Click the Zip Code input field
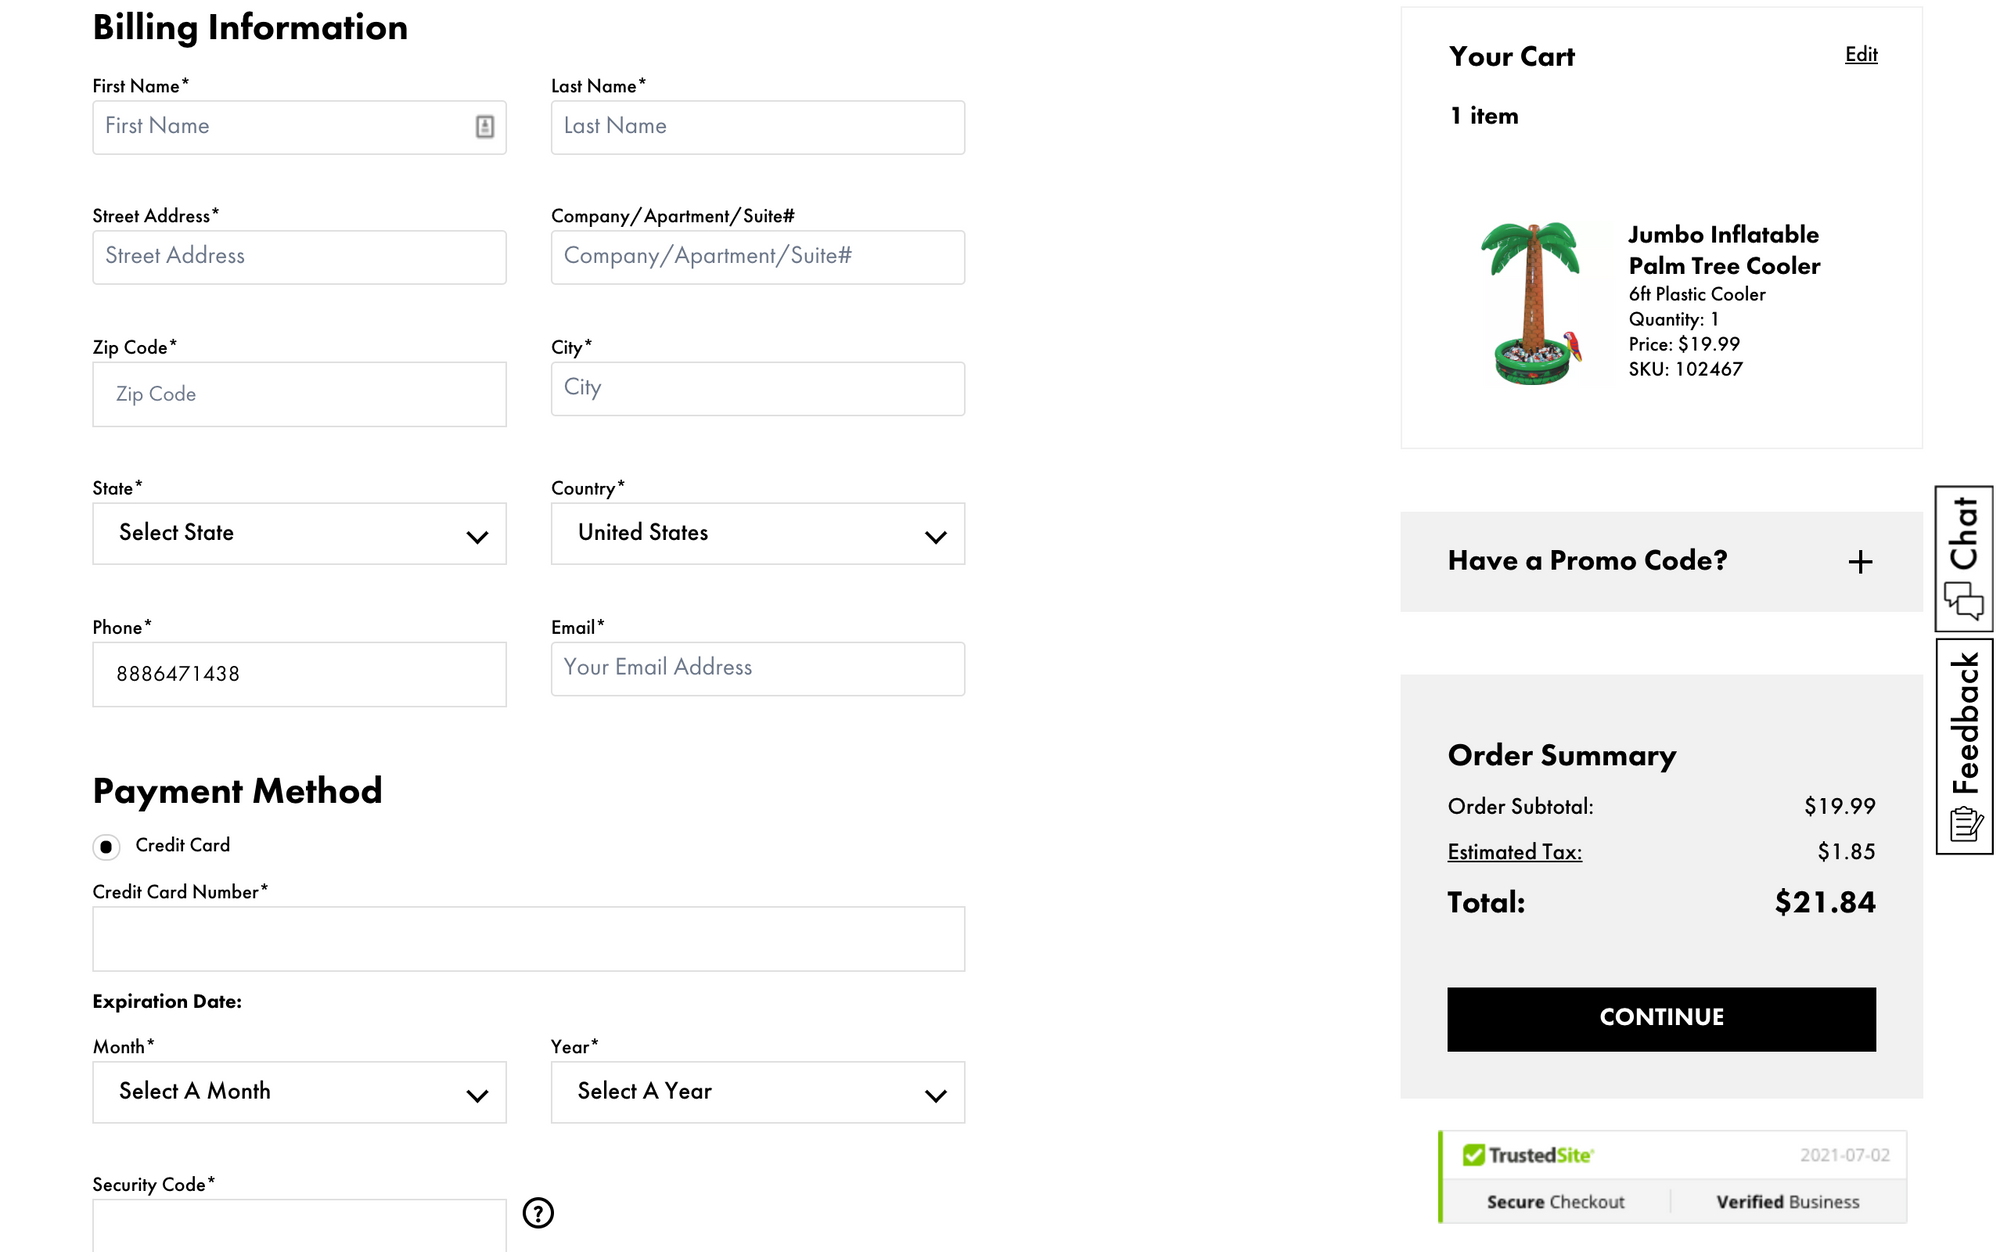This screenshot has width=2000, height=1252. coord(299,395)
